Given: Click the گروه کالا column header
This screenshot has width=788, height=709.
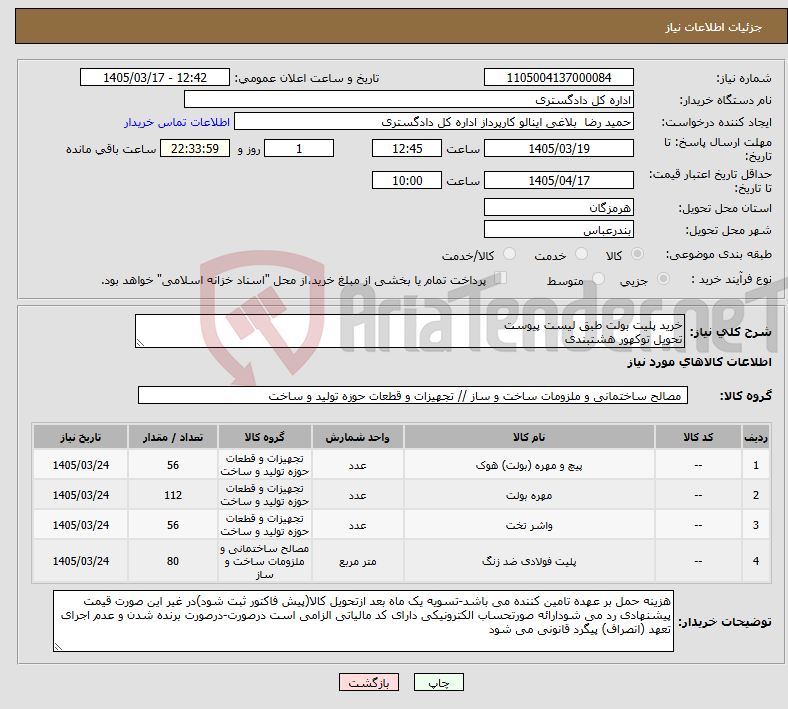Looking at the screenshot, I should [265, 437].
